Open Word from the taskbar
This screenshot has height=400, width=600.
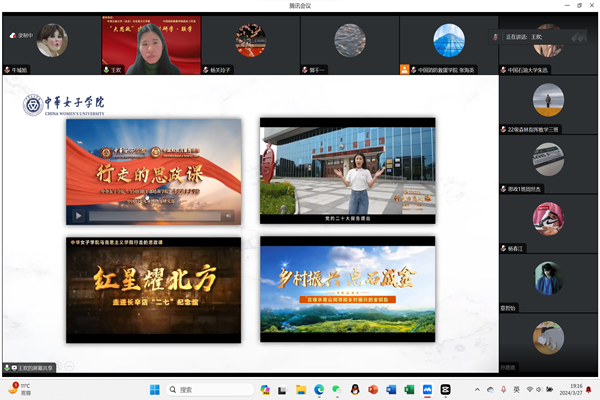tap(392, 389)
